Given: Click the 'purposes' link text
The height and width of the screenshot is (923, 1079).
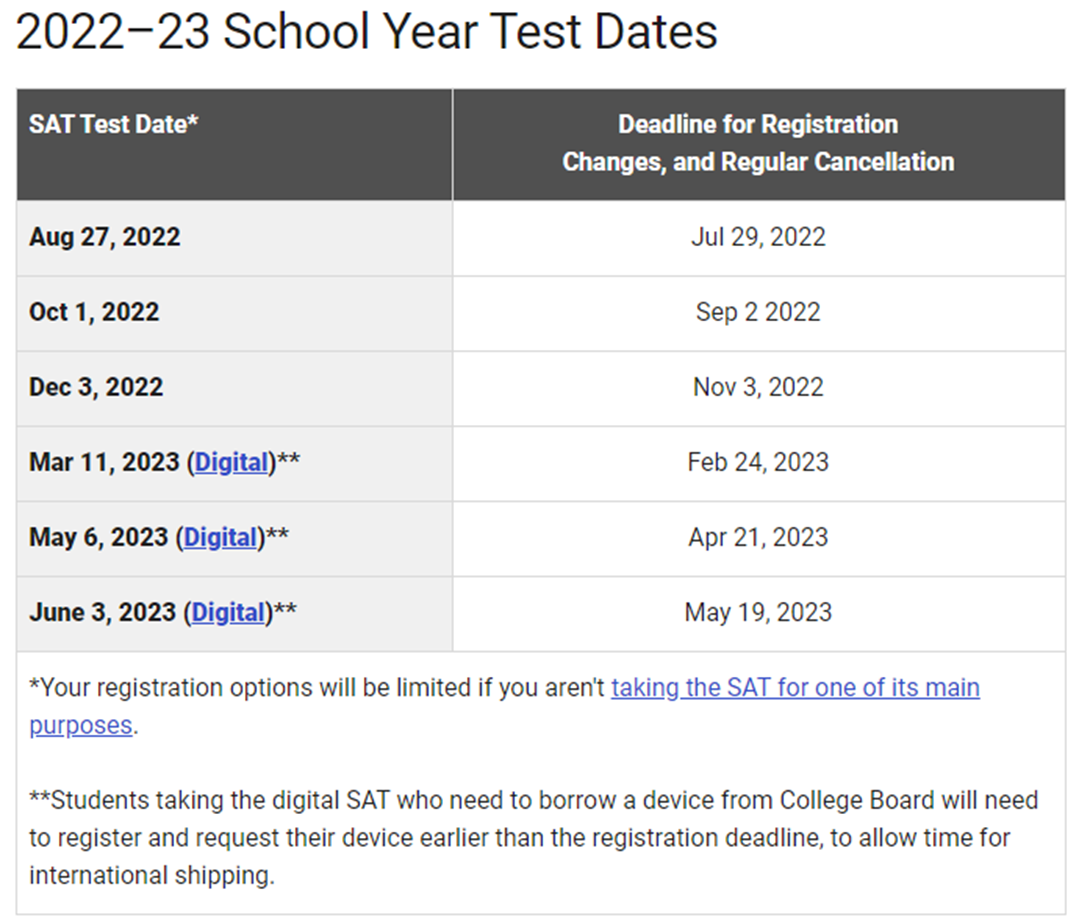Looking at the screenshot, I should click(x=81, y=725).
